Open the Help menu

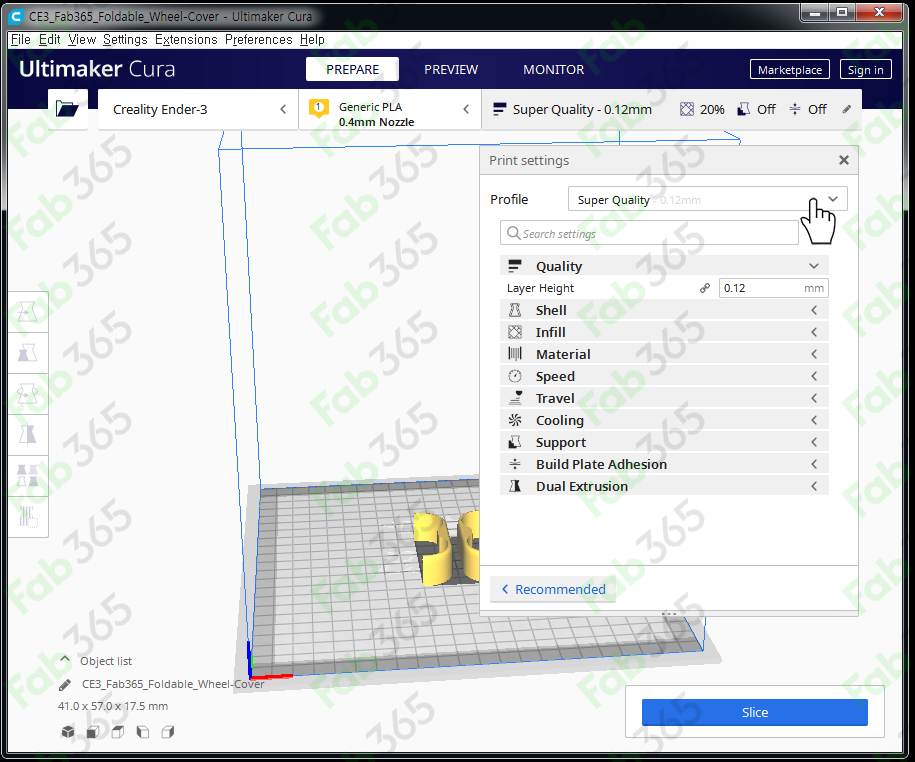[312, 40]
